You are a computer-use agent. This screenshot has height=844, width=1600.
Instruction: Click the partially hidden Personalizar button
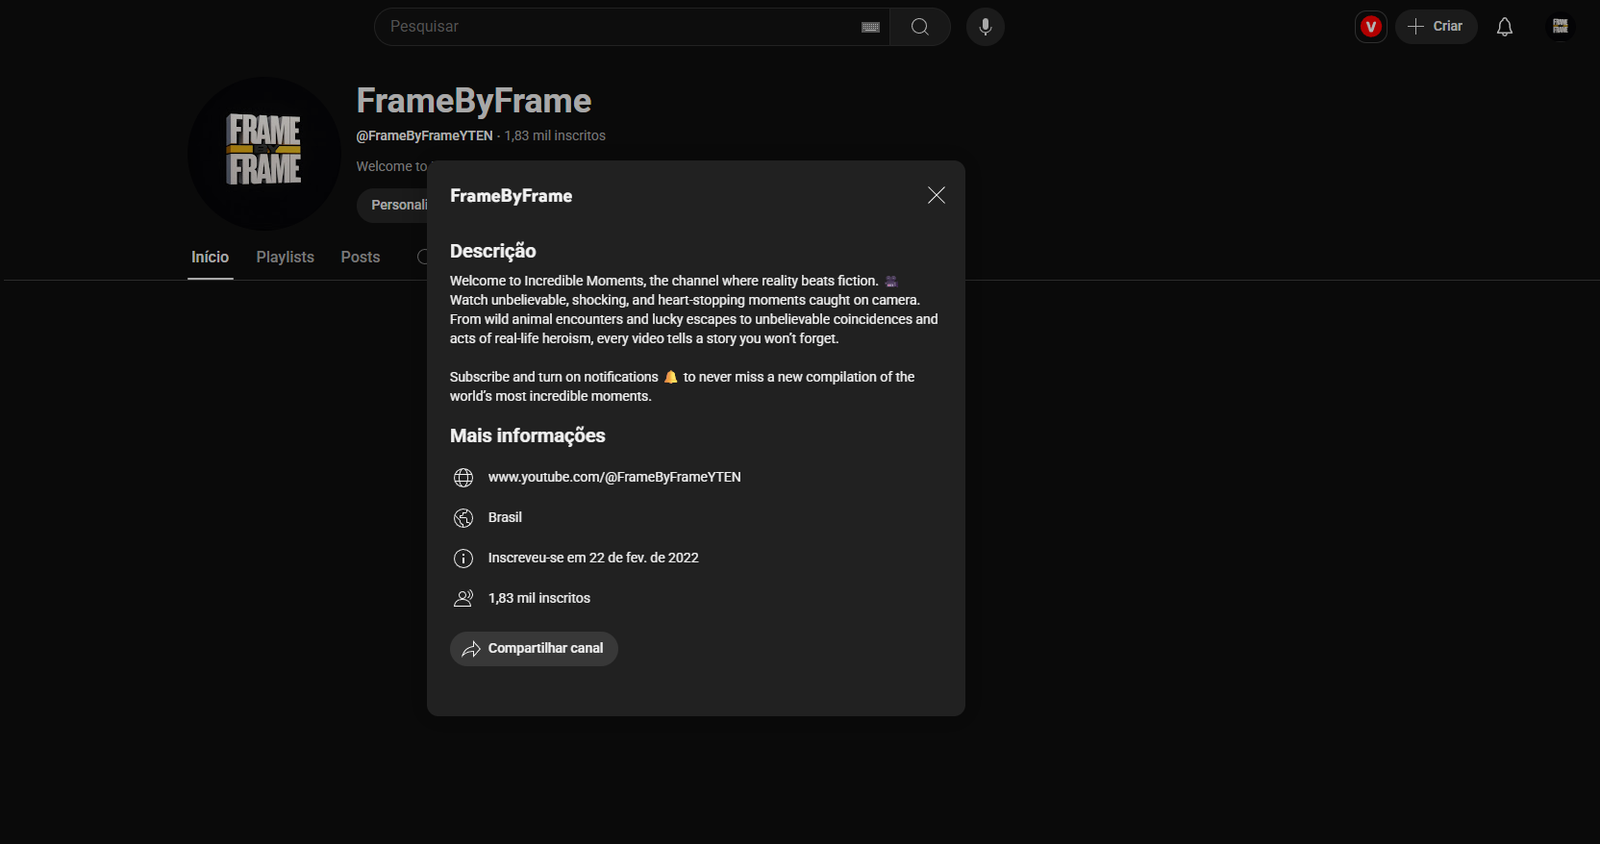click(x=392, y=205)
